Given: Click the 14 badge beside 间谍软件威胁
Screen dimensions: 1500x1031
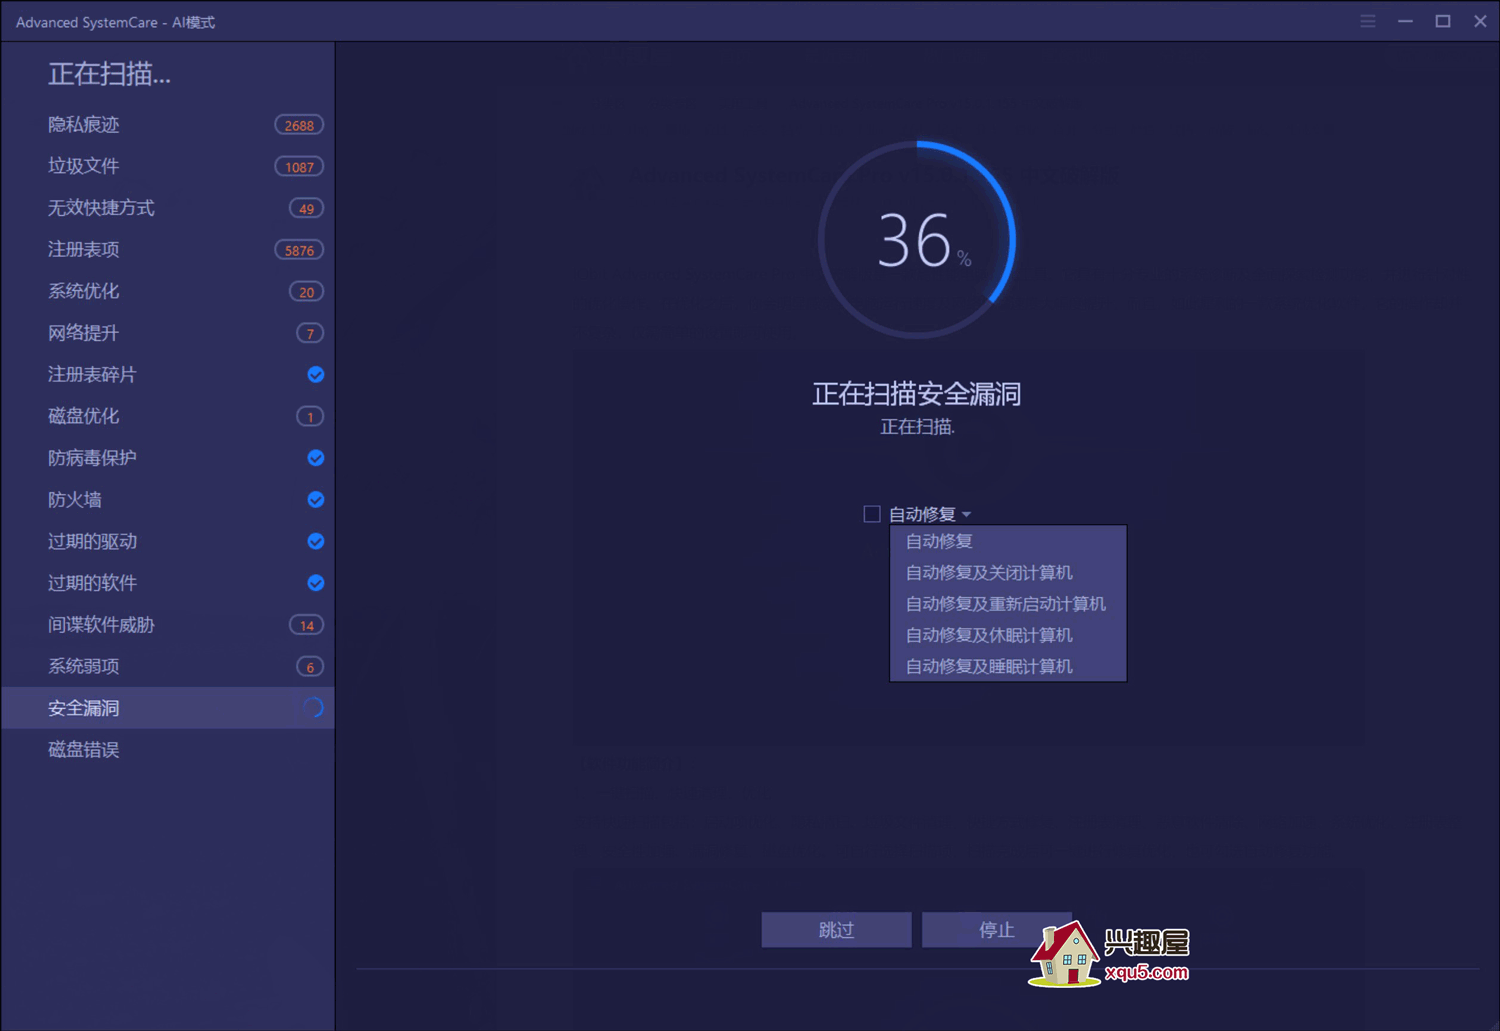Looking at the screenshot, I should [x=306, y=625].
